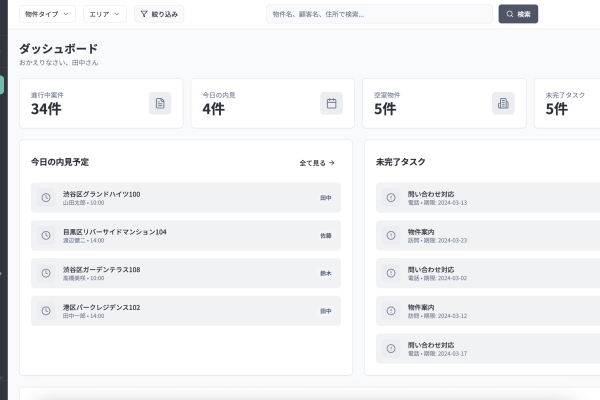Open the 全て見る link

coord(317,163)
